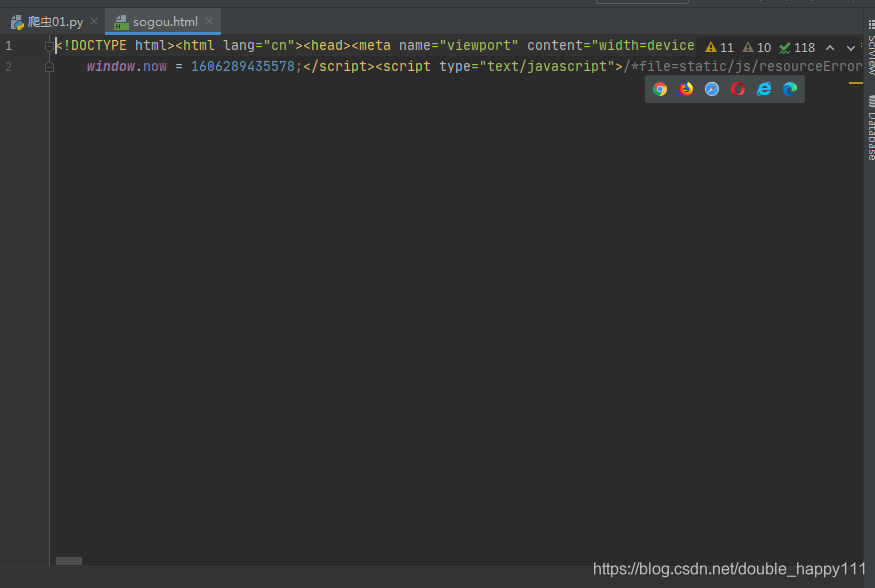This screenshot has width=875, height=588.
Task: Open page in Firefox browser icon
Action: 686,89
